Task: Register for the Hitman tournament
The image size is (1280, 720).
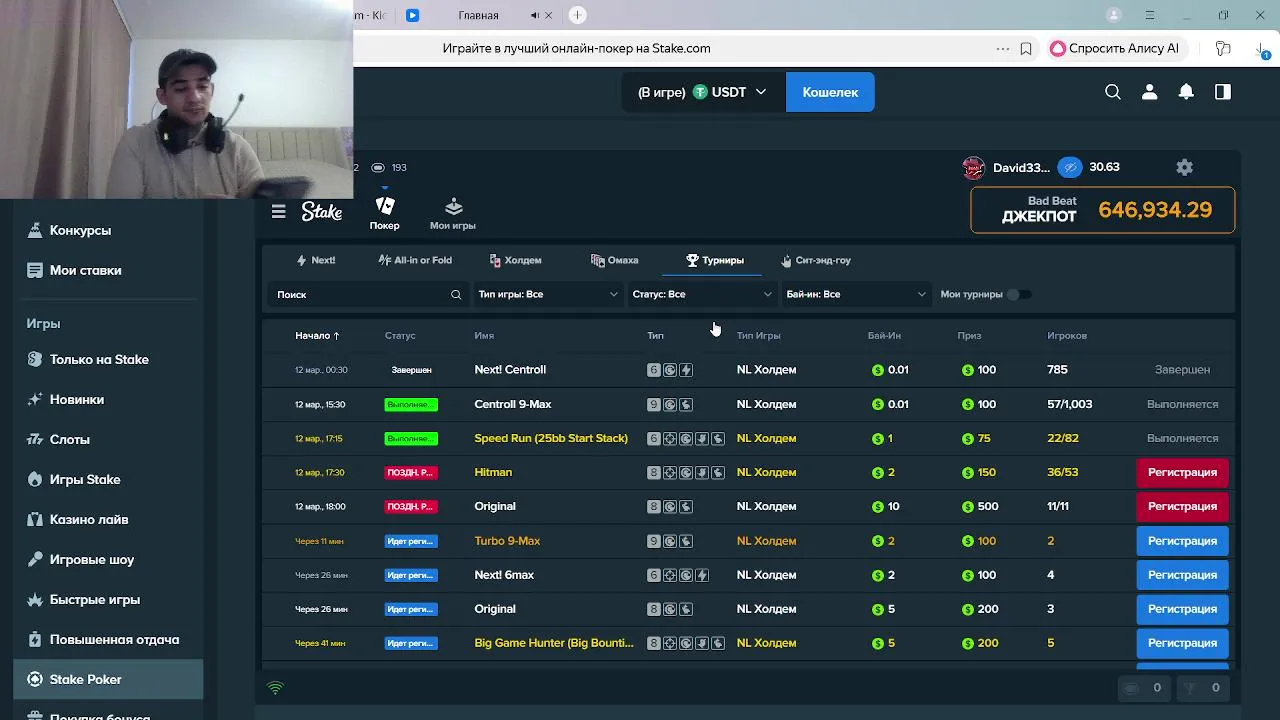Action: [1182, 472]
